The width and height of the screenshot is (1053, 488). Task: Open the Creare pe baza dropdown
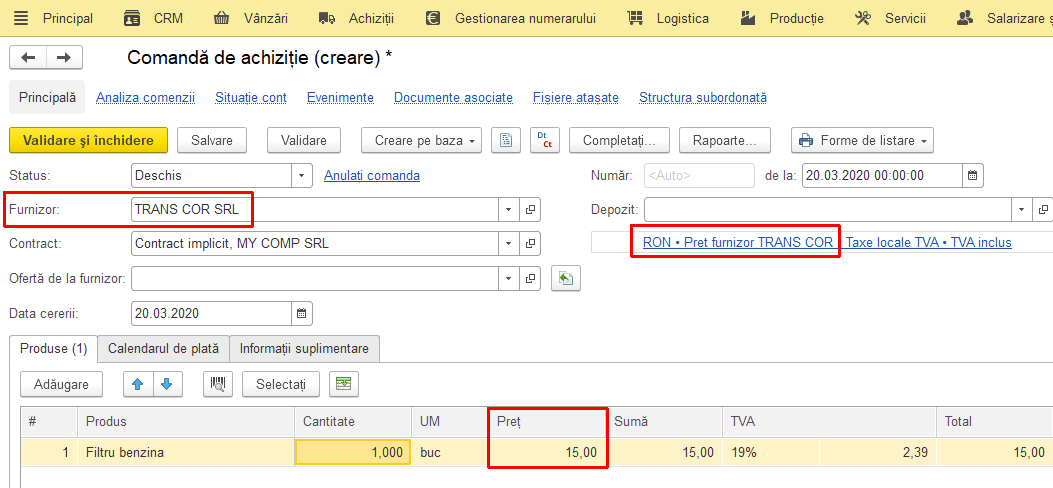coord(422,140)
